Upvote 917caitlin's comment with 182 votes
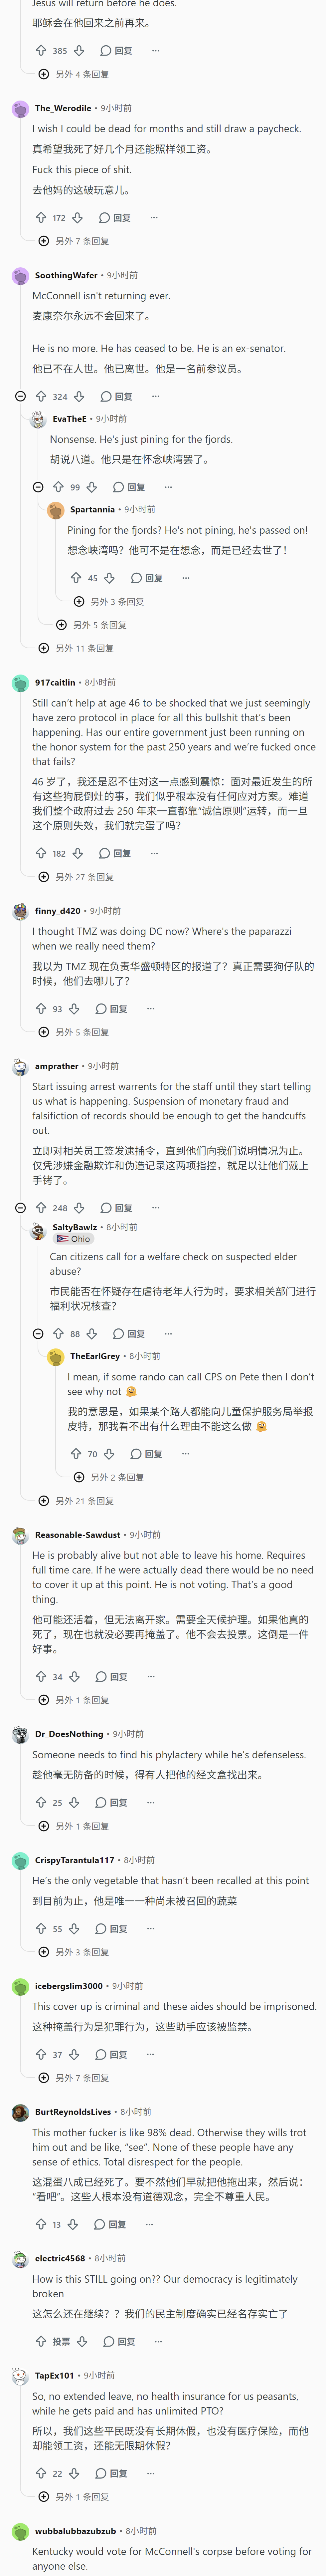 click(41, 853)
